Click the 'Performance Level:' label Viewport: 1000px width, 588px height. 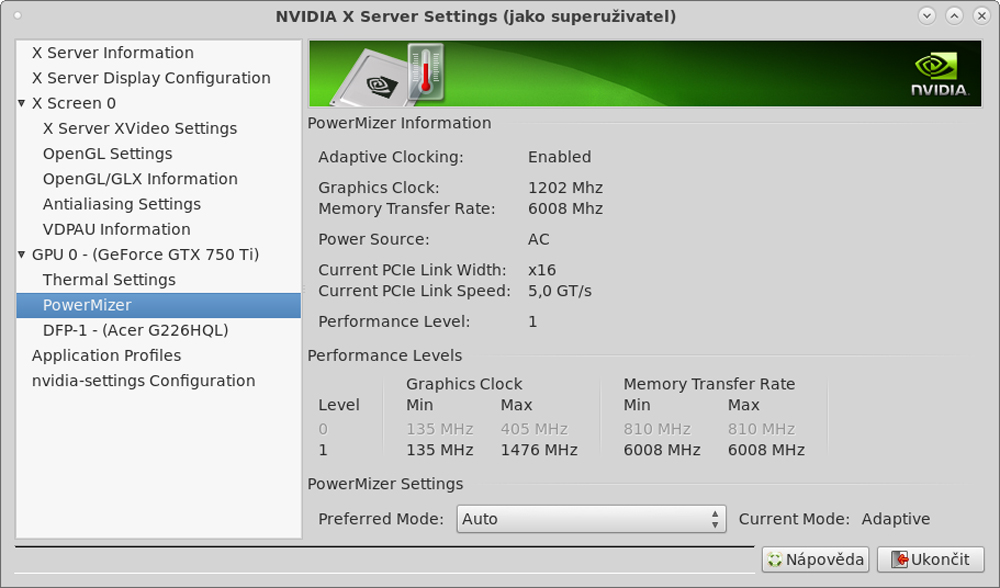pyautogui.click(x=394, y=321)
